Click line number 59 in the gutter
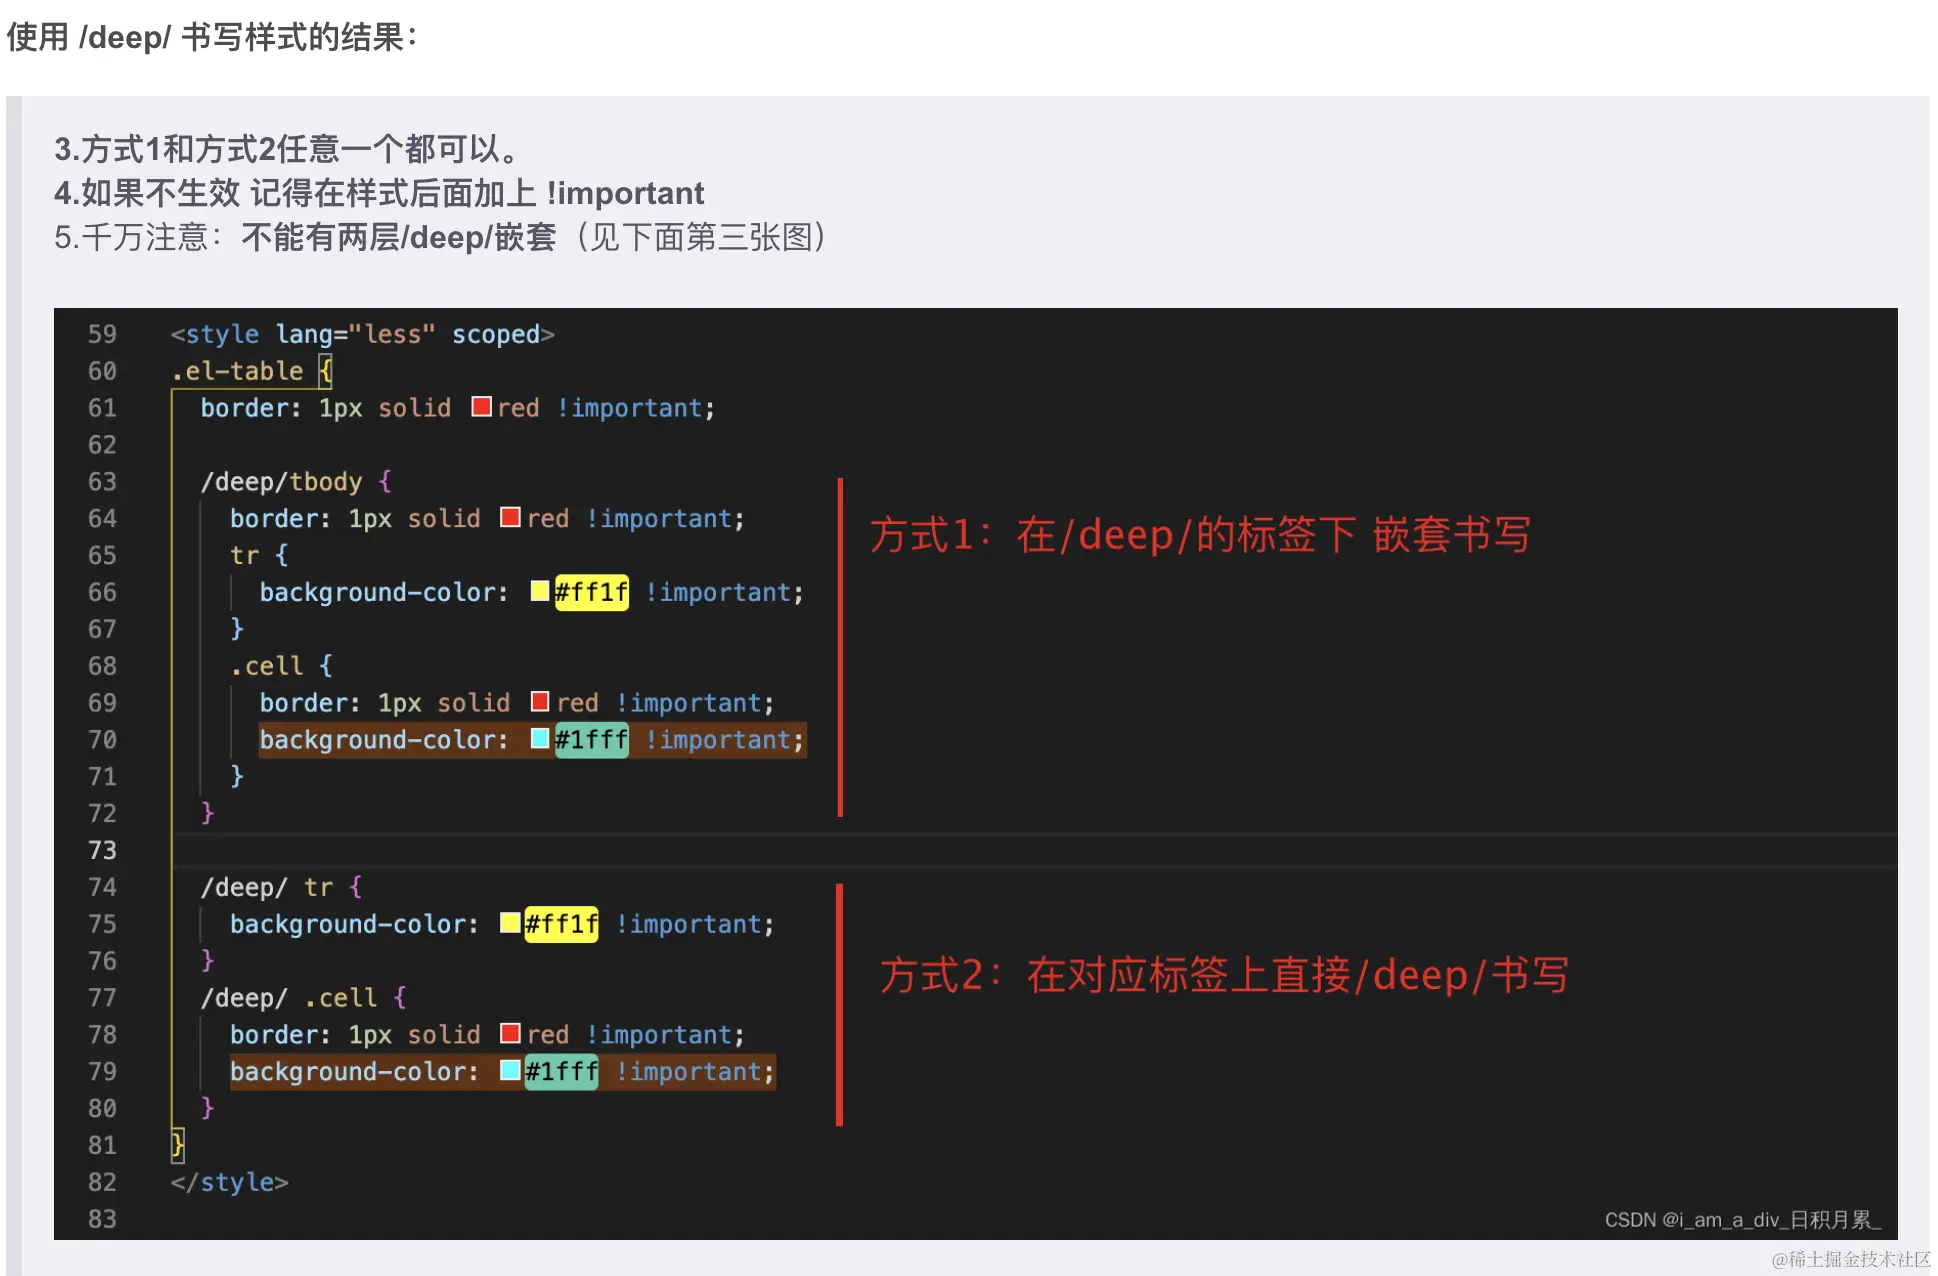 102,334
